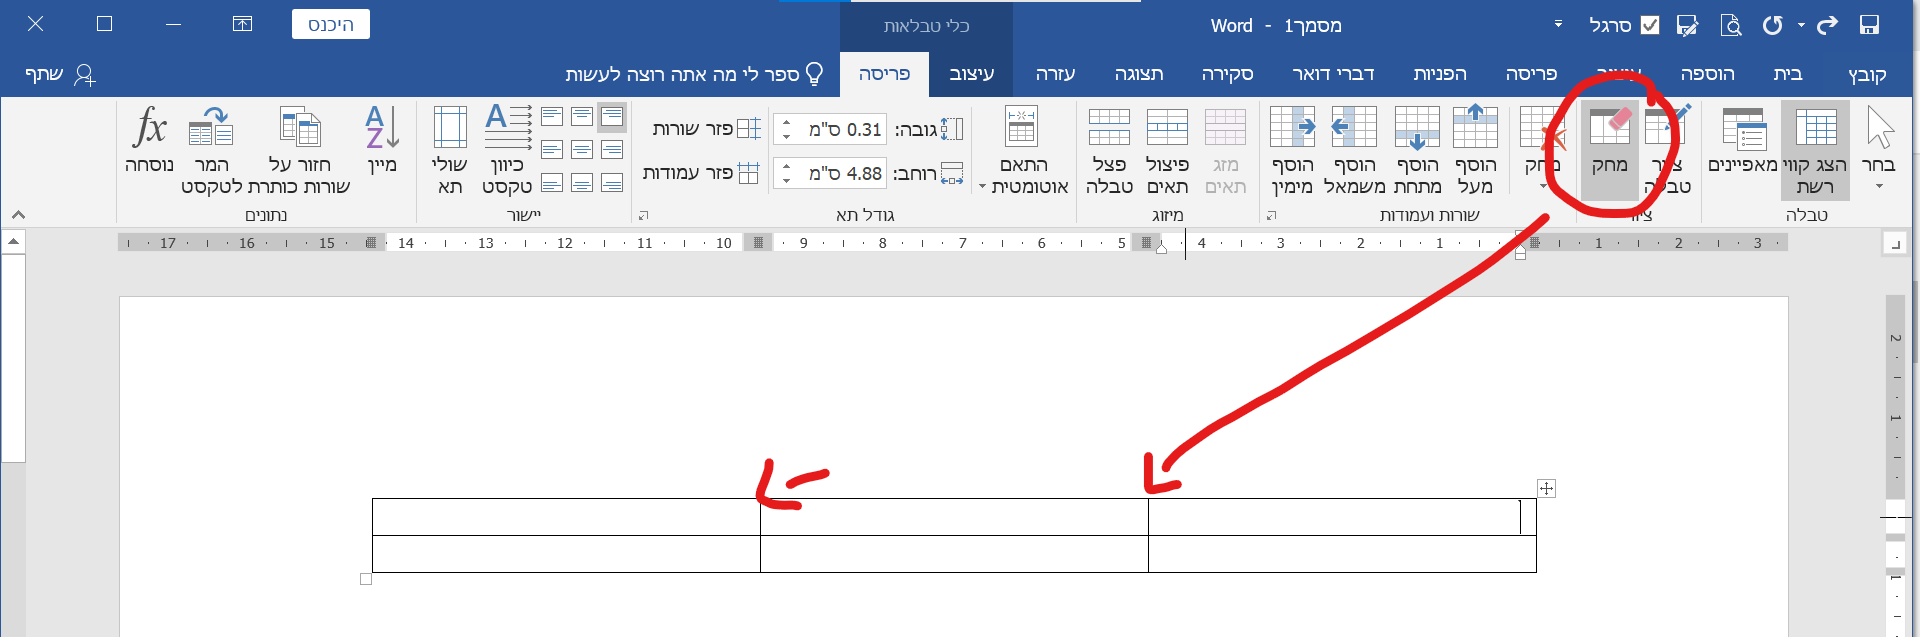This screenshot has height=637, width=1920.
Task: Insert column to the left (הוסף משמאל)
Action: (x=1355, y=150)
